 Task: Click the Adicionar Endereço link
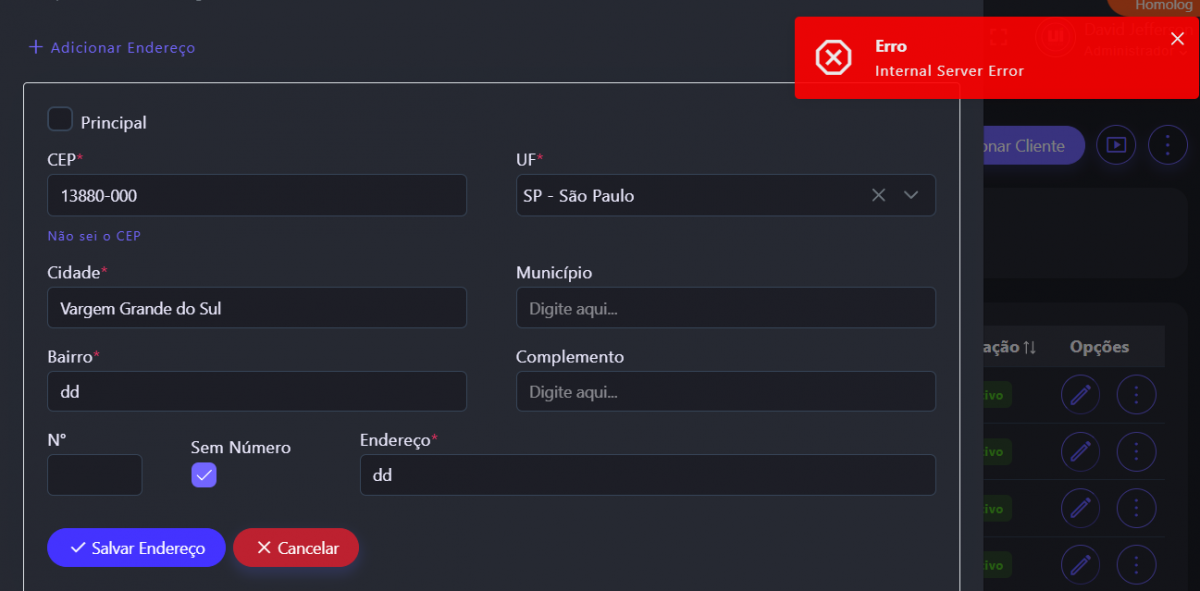click(x=112, y=47)
